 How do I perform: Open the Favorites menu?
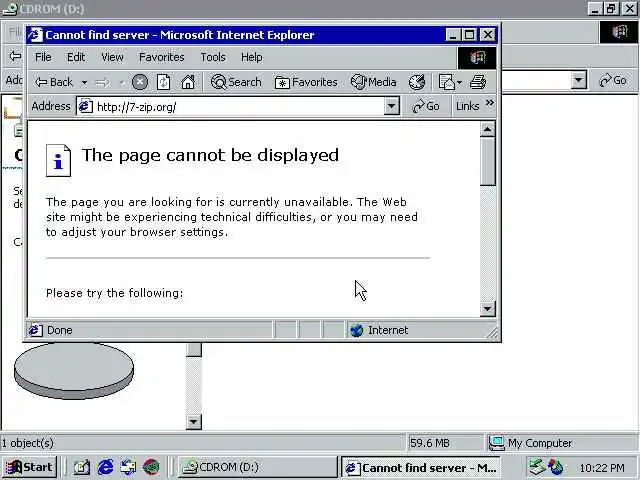(x=162, y=57)
